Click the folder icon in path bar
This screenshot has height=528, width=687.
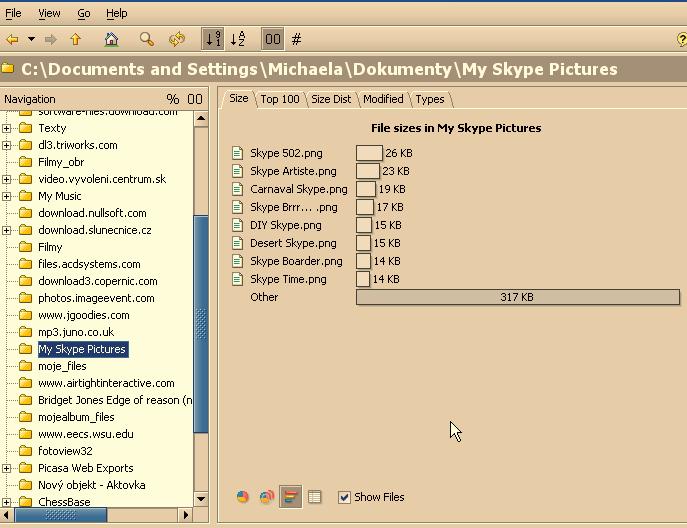point(7,68)
